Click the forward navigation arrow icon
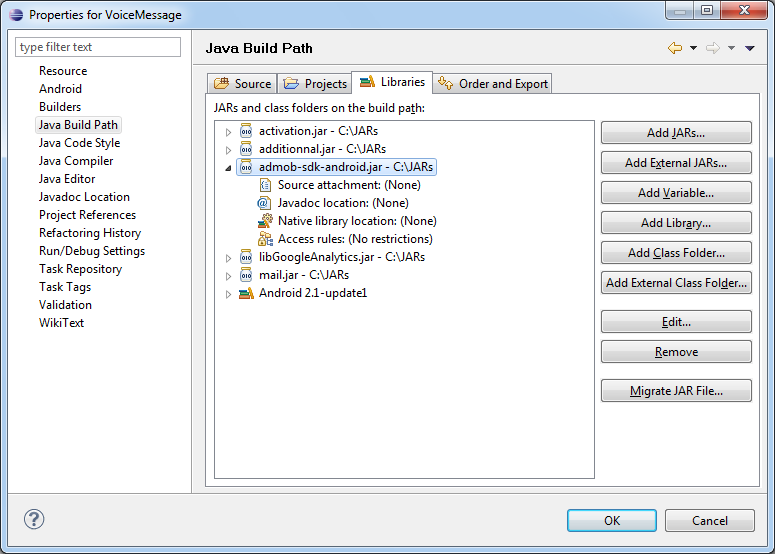 point(713,48)
